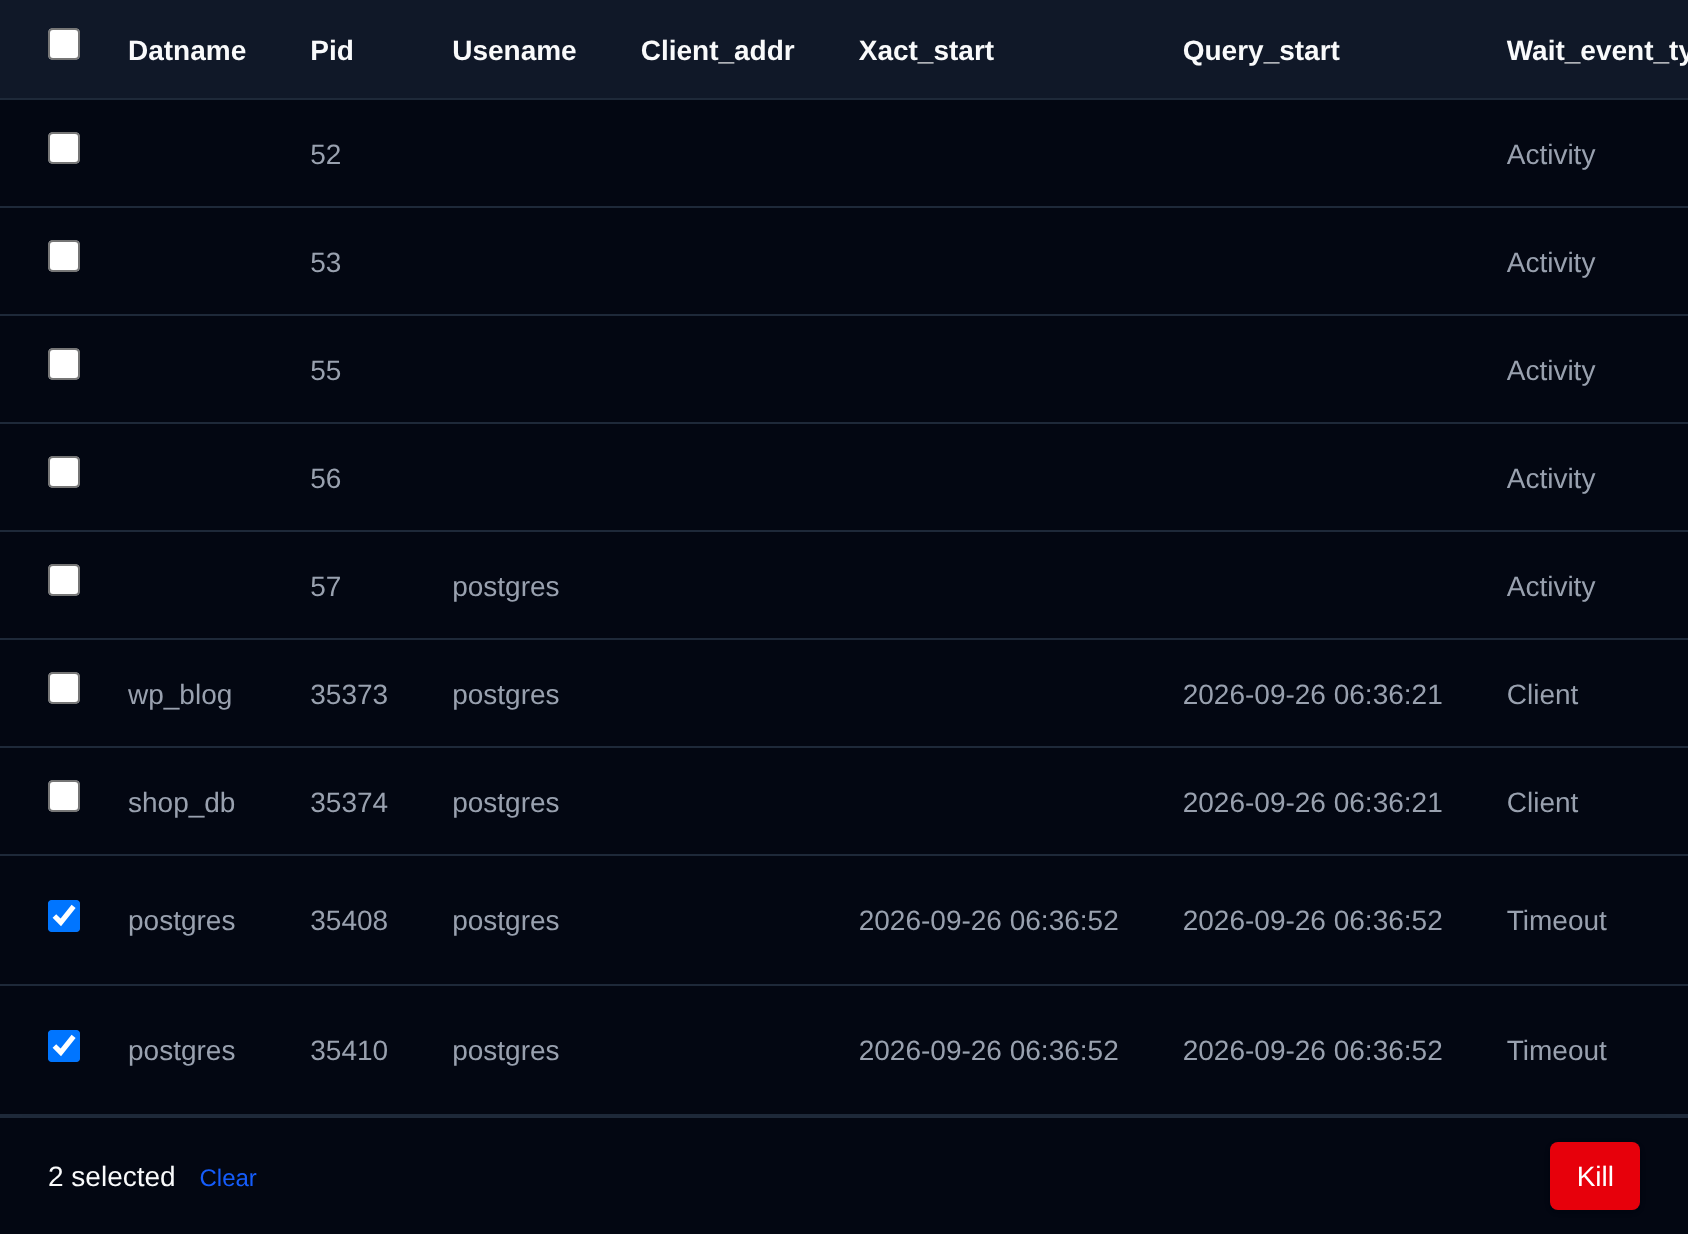The width and height of the screenshot is (1688, 1234).
Task: Click Pid value 52
Action: pos(326,155)
